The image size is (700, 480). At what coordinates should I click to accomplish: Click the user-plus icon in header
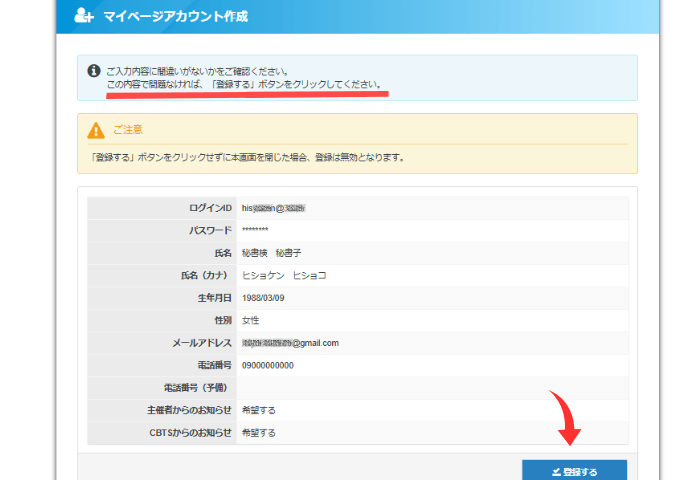(85, 16)
